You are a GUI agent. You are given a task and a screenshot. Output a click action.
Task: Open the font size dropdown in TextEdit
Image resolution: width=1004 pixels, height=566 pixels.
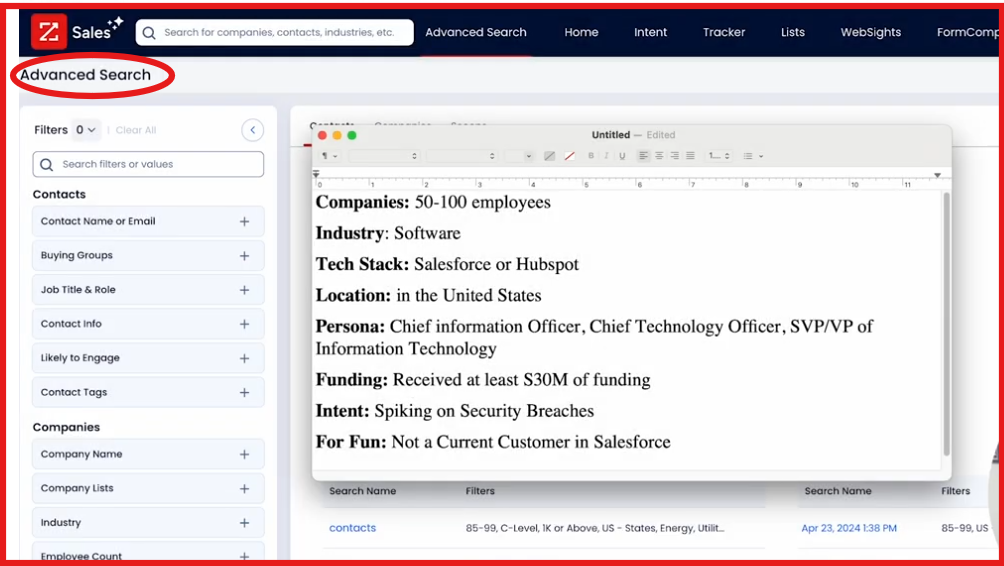(519, 156)
